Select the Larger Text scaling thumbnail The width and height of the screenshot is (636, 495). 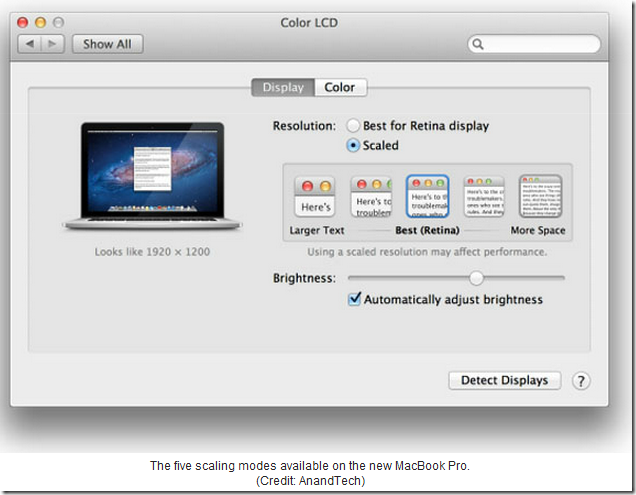[315, 197]
